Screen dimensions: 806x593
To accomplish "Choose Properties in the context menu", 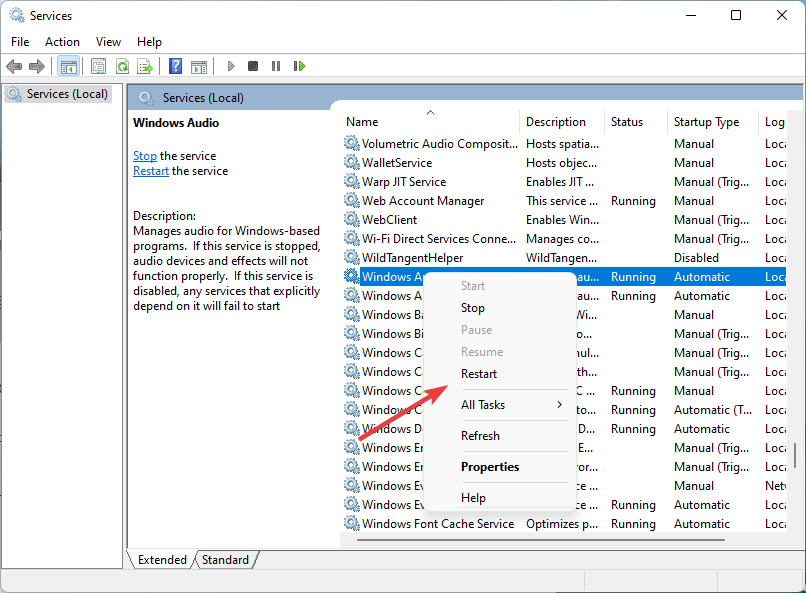I will tap(500, 467).
